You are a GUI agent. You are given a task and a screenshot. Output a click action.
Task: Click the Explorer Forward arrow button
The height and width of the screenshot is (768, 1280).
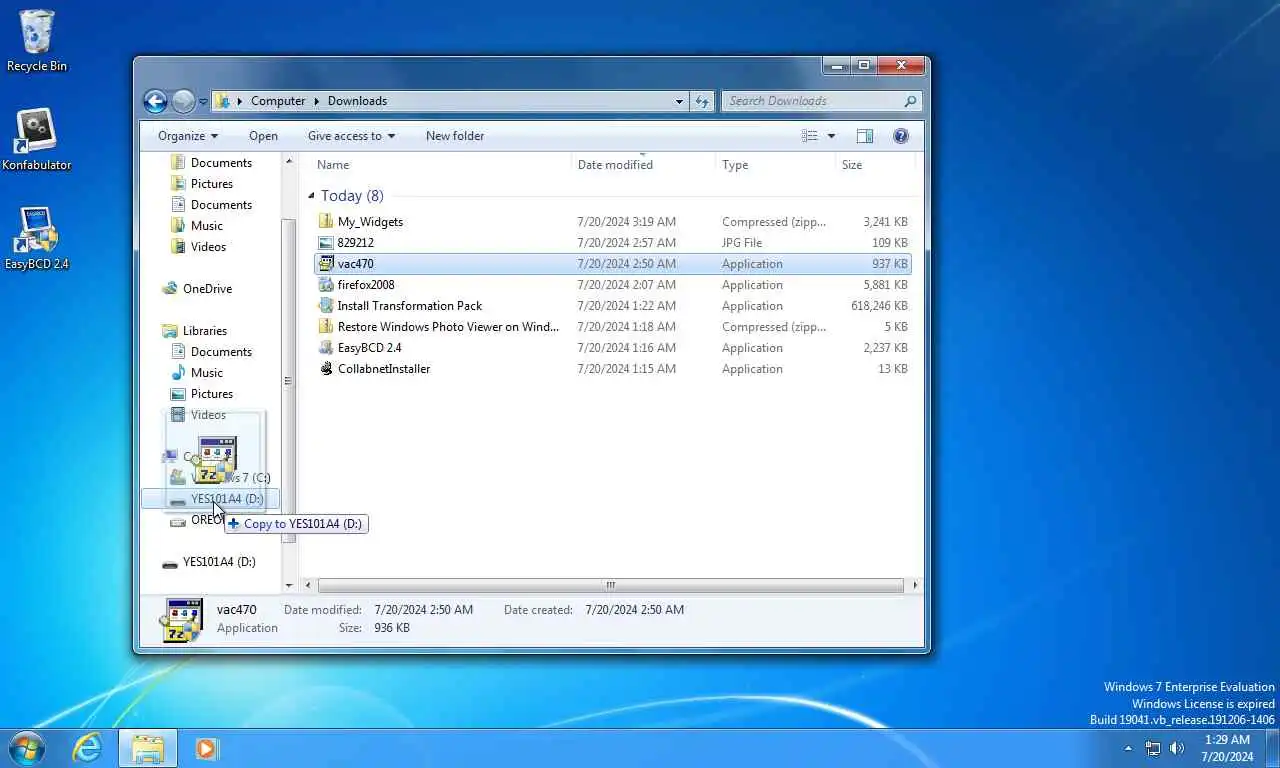coord(183,101)
